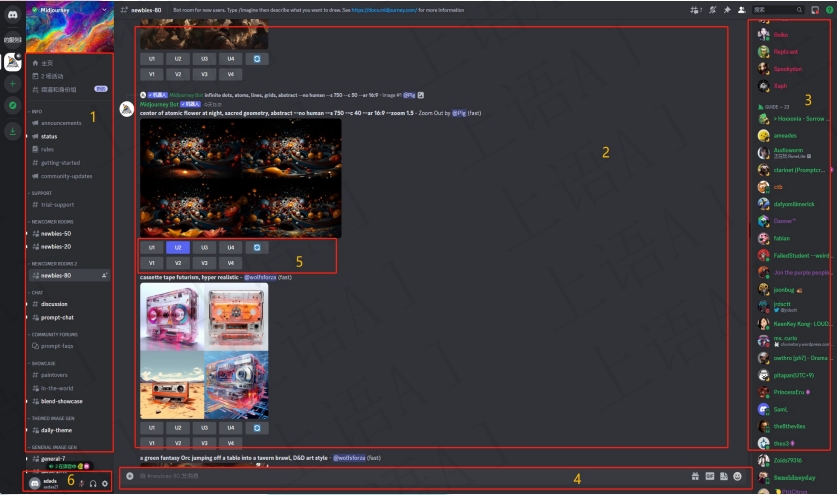Open User Settings gear icon

pos(104,484)
